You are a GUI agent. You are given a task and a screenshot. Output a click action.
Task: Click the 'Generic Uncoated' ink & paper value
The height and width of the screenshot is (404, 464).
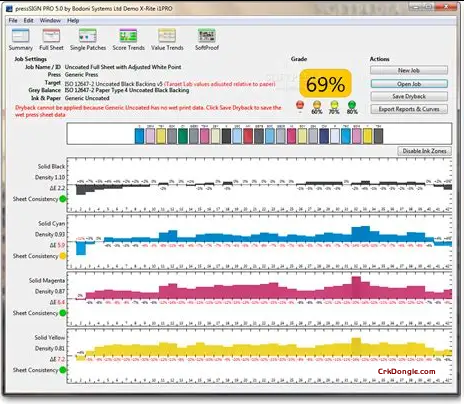tap(87, 98)
